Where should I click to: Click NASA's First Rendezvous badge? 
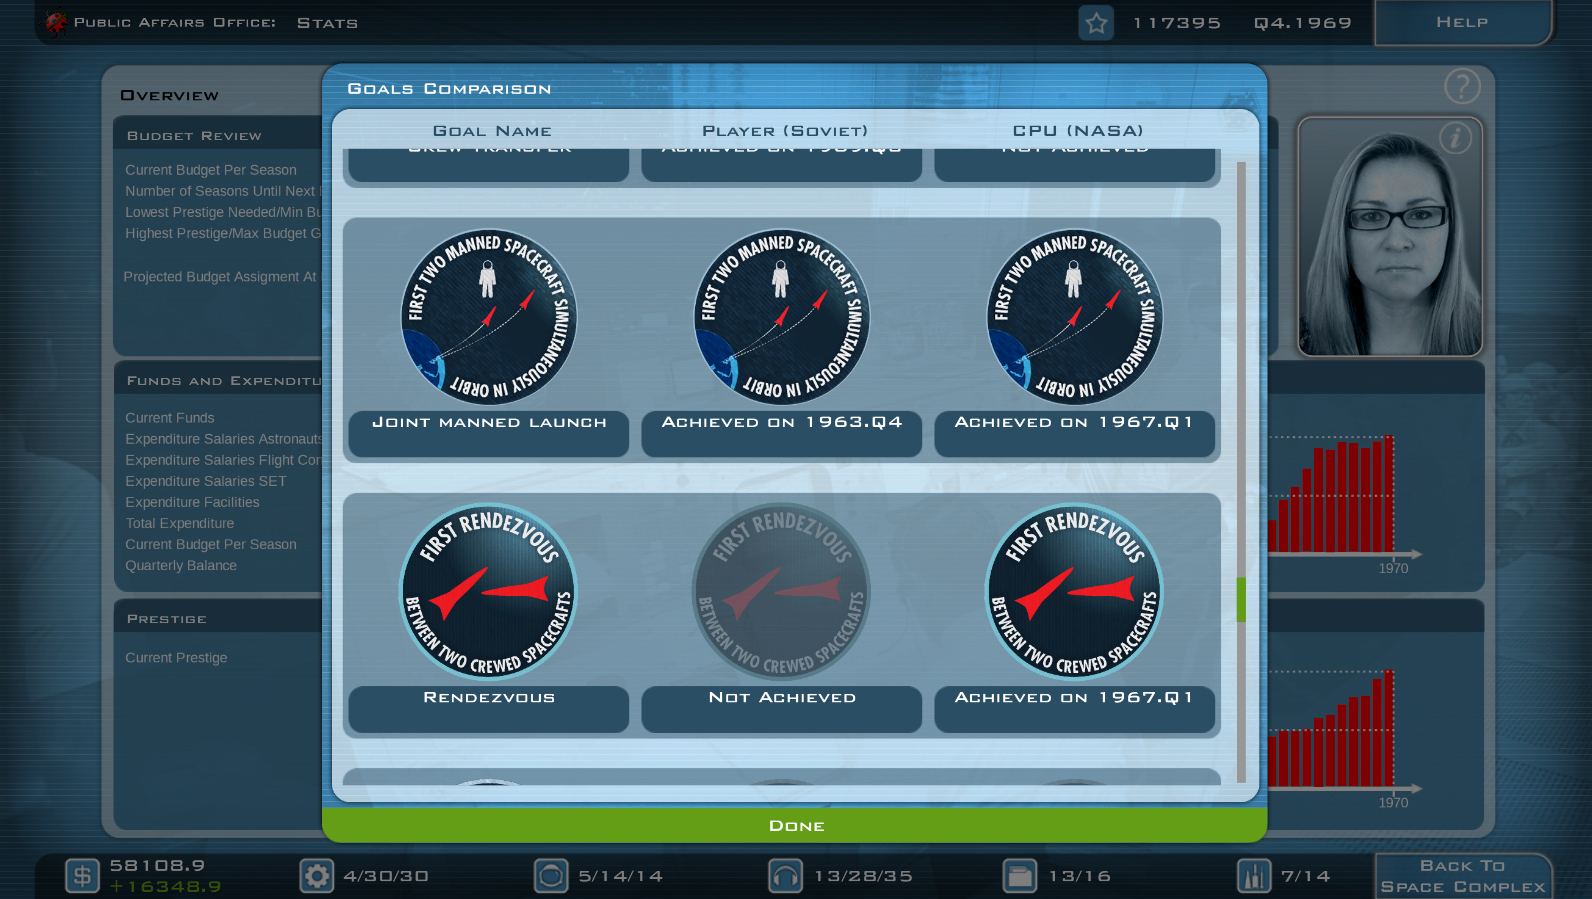(x=1074, y=592)
